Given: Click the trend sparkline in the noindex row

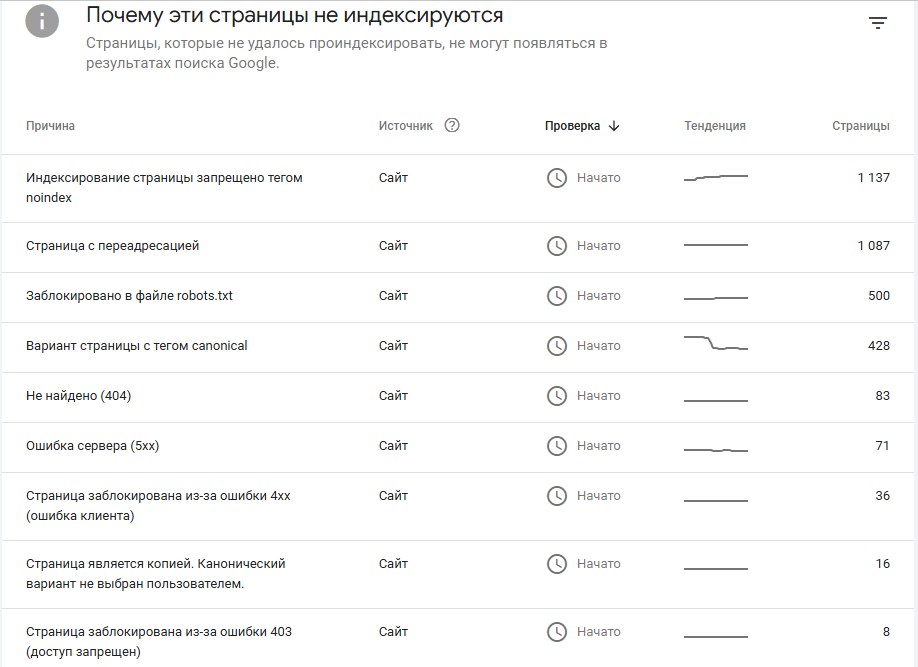Looking at the screenshot, I should [715, 177].
